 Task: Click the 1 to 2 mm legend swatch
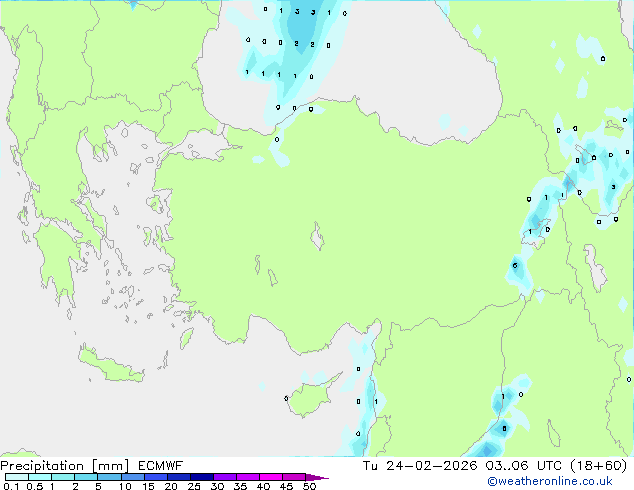pyautogui.click(x=63, y=477)
